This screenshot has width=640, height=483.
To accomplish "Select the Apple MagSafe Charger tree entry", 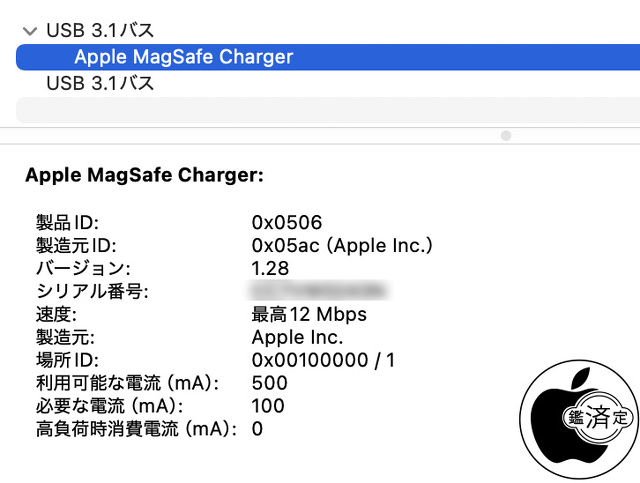I will coord(183,57).
